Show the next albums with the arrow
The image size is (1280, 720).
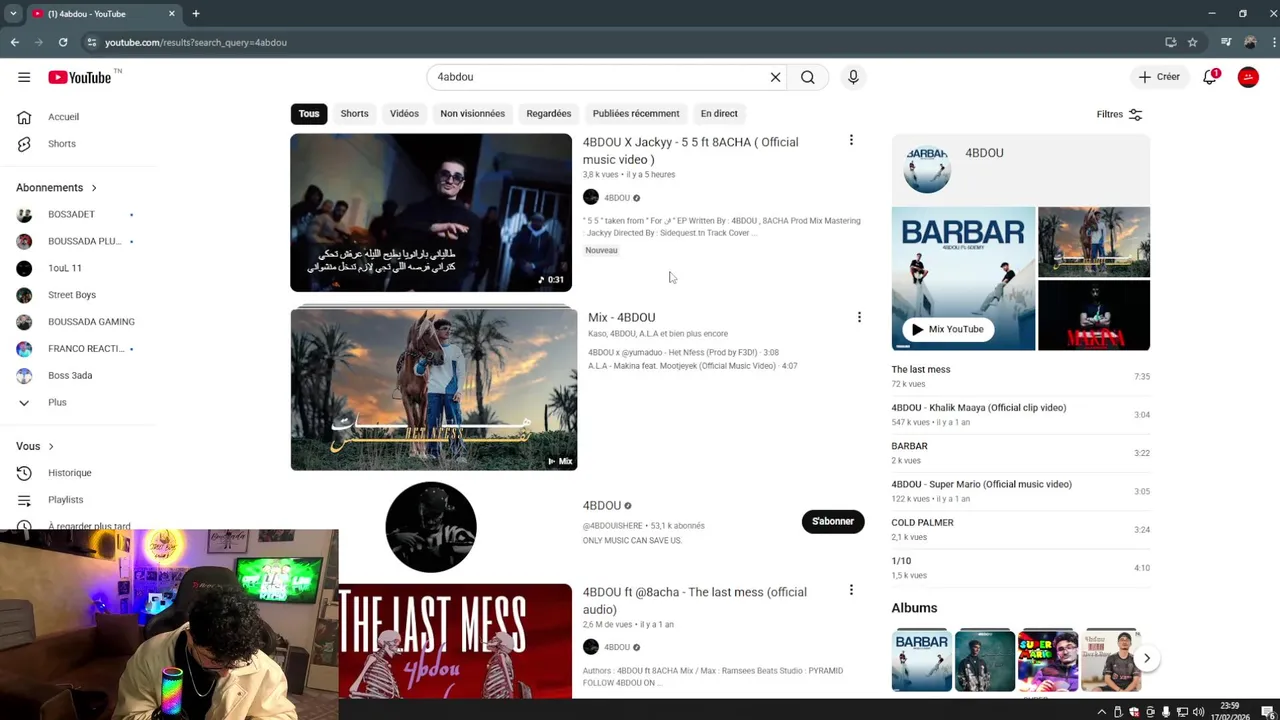pyautogui.click(x=1146, y=658)
